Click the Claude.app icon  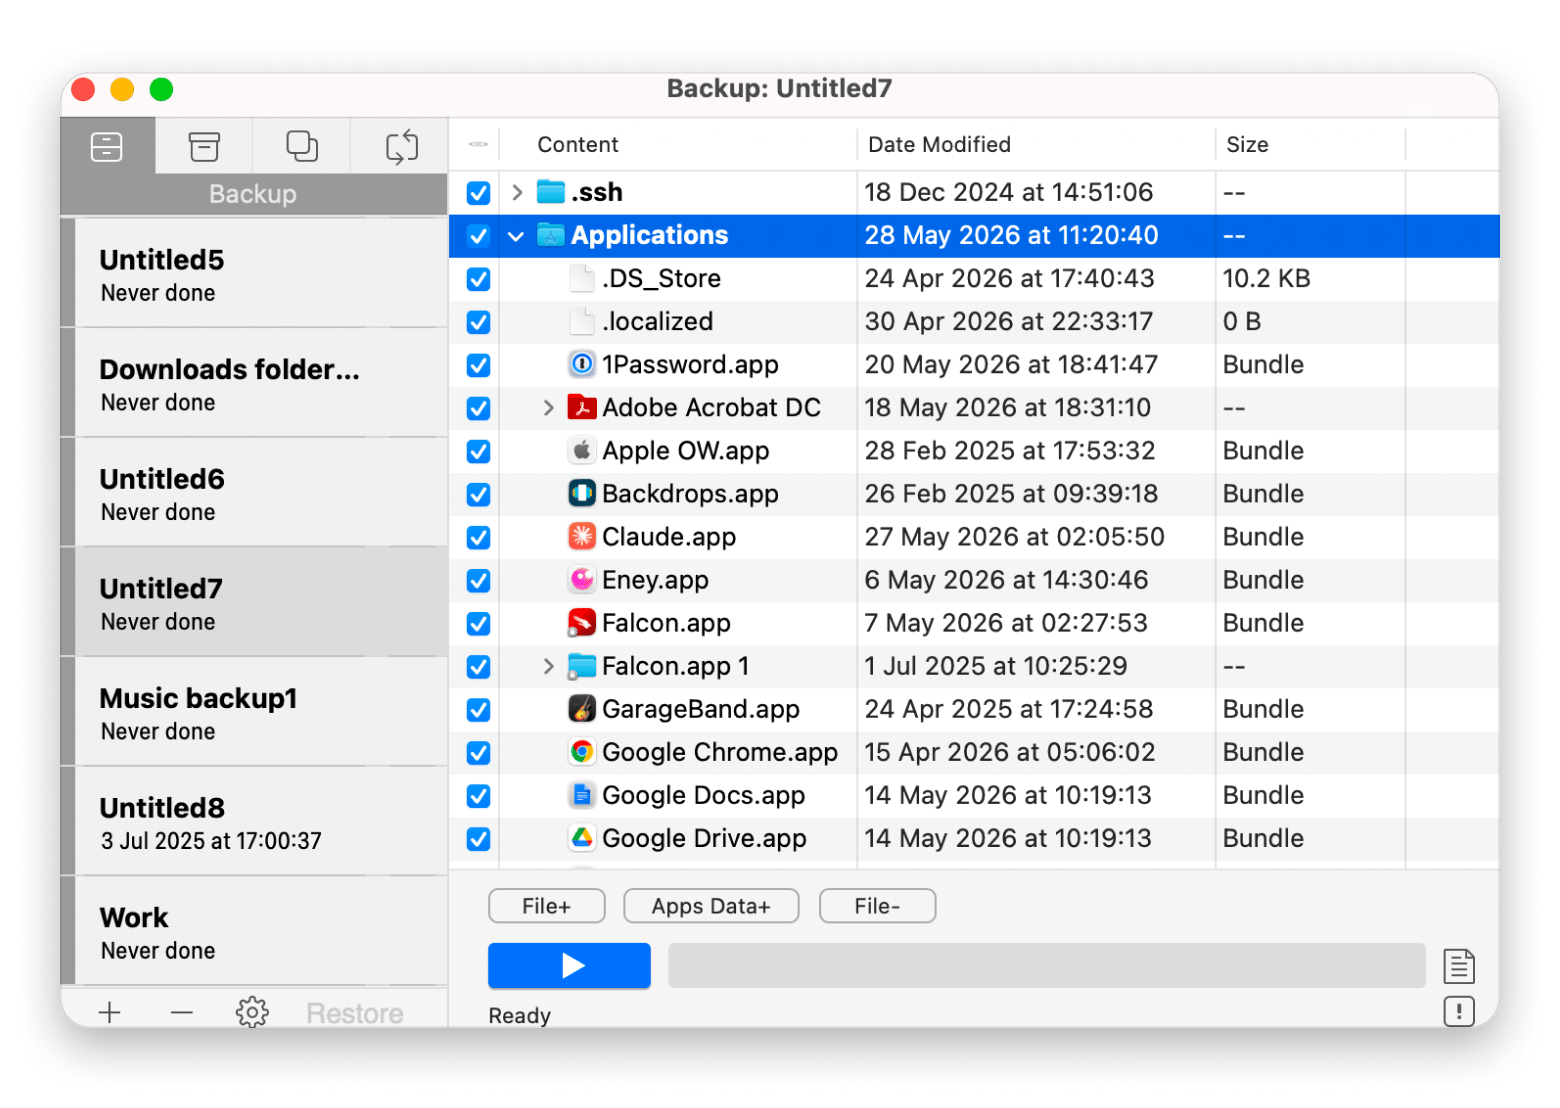582,536
